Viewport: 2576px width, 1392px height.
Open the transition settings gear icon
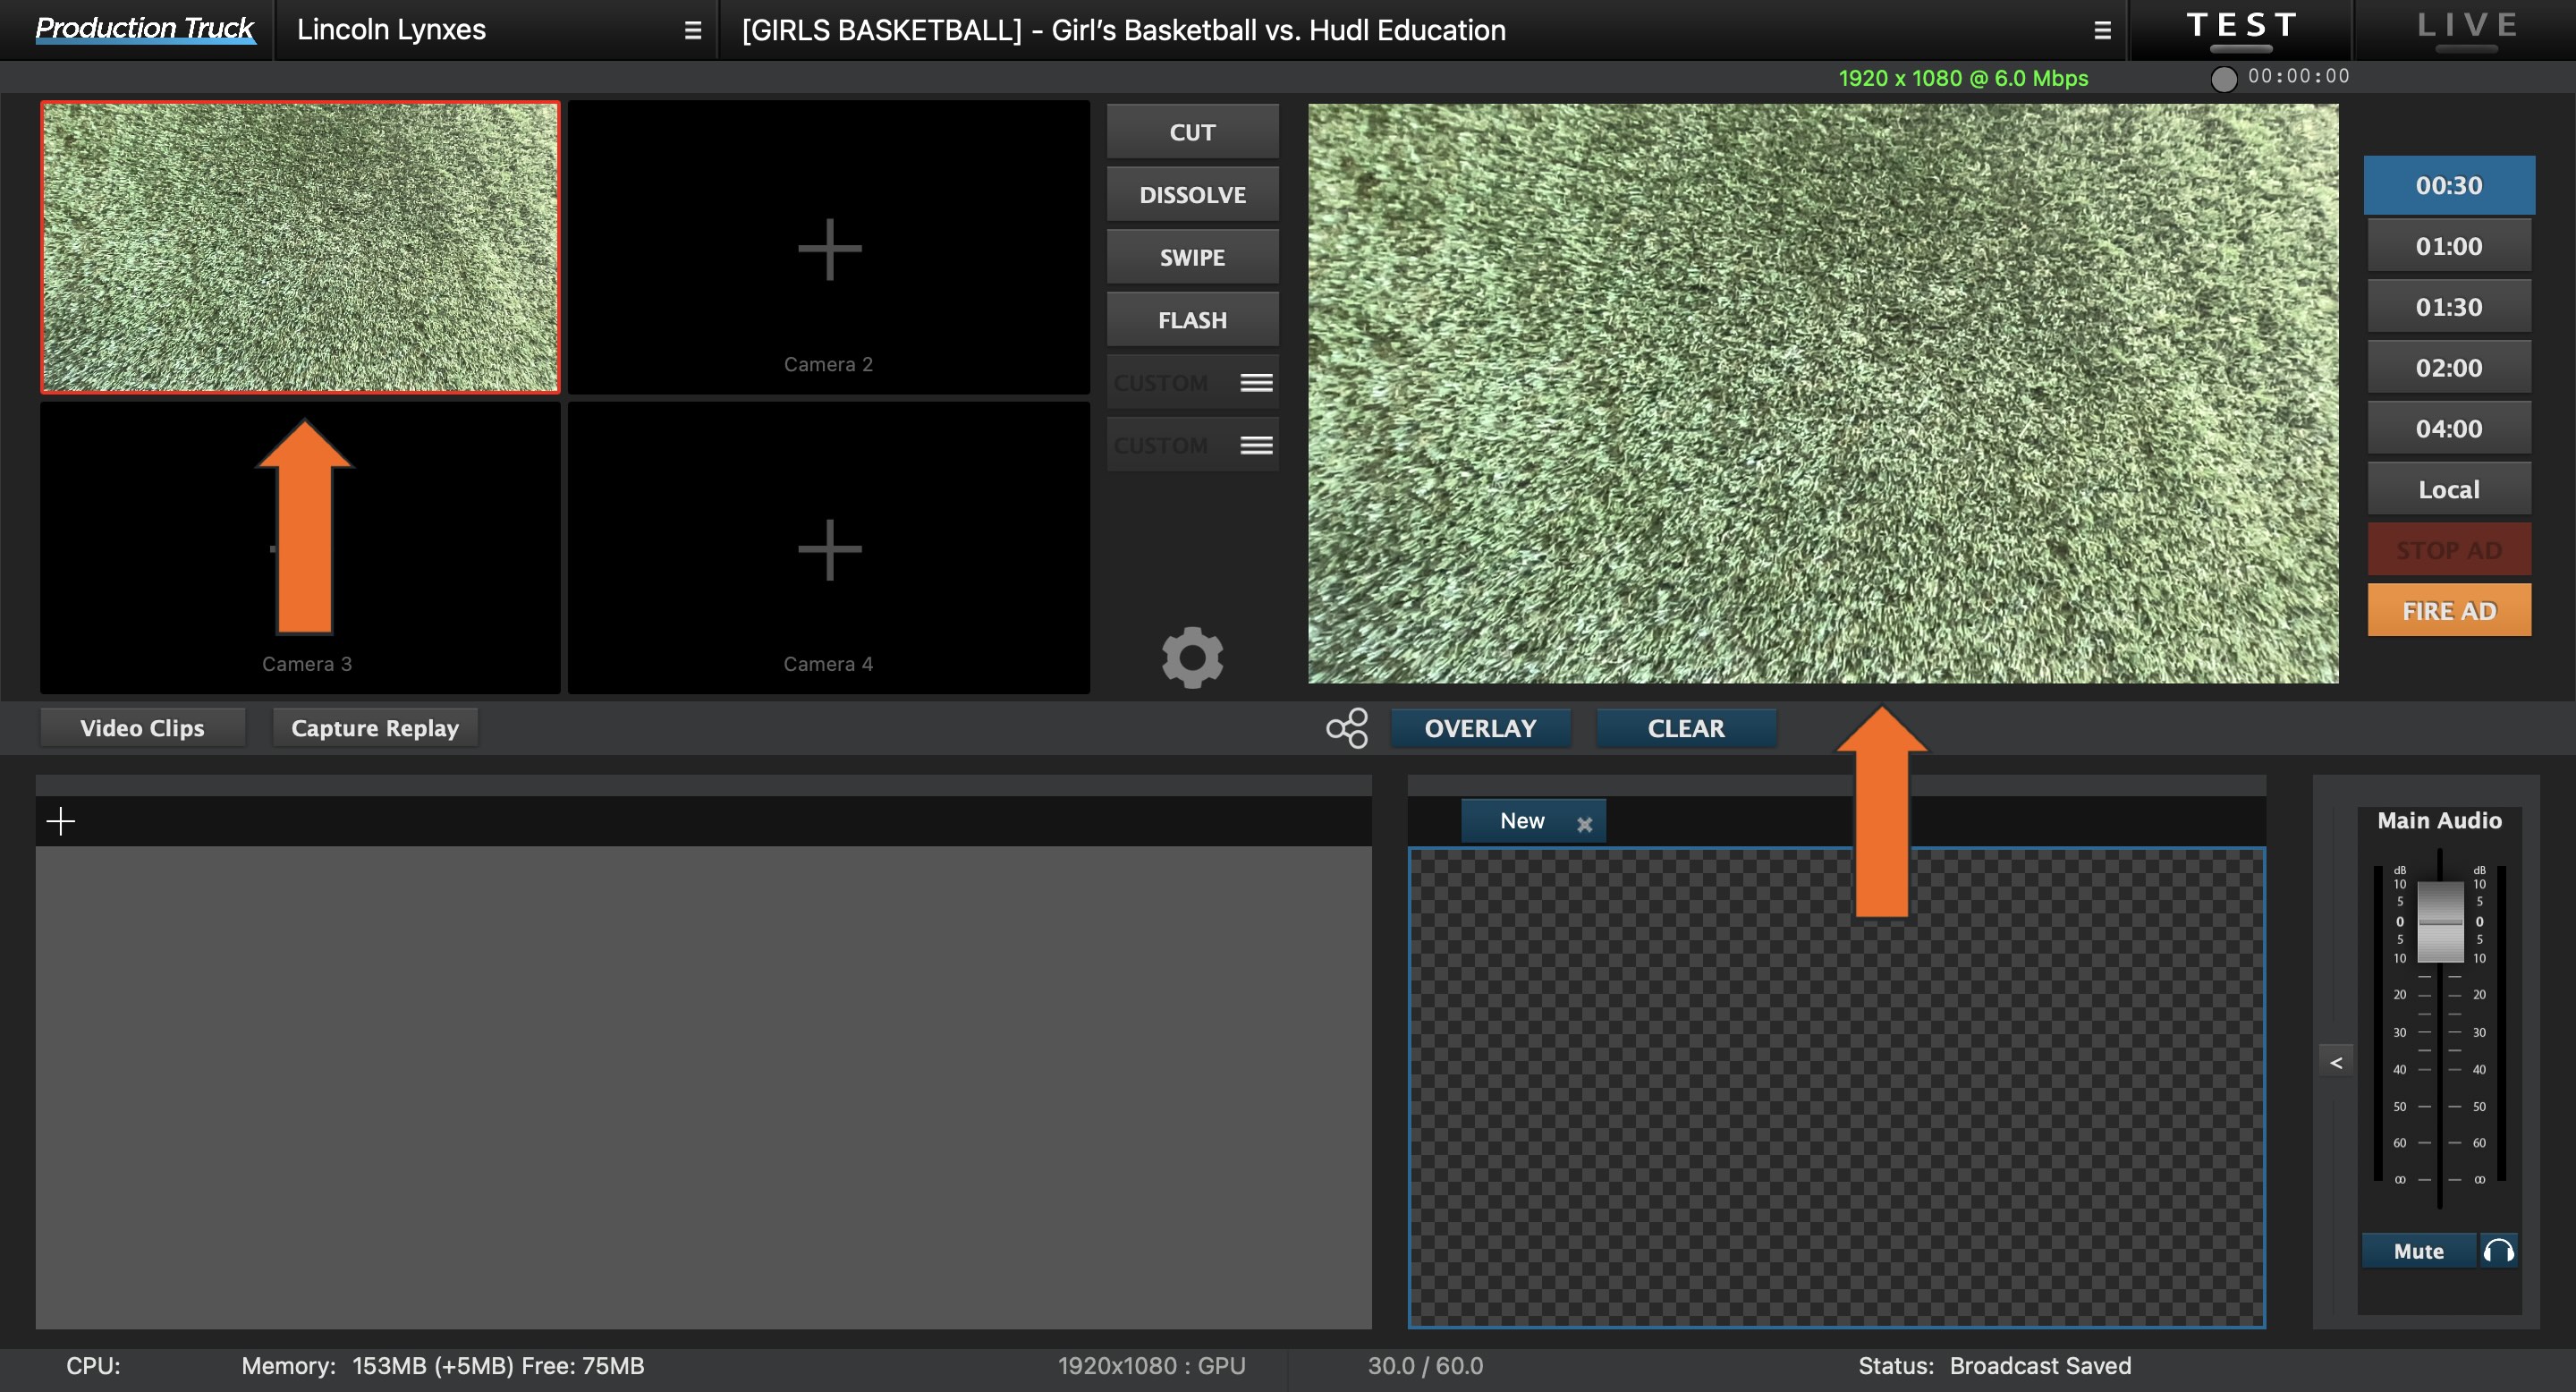point(1192,657)
